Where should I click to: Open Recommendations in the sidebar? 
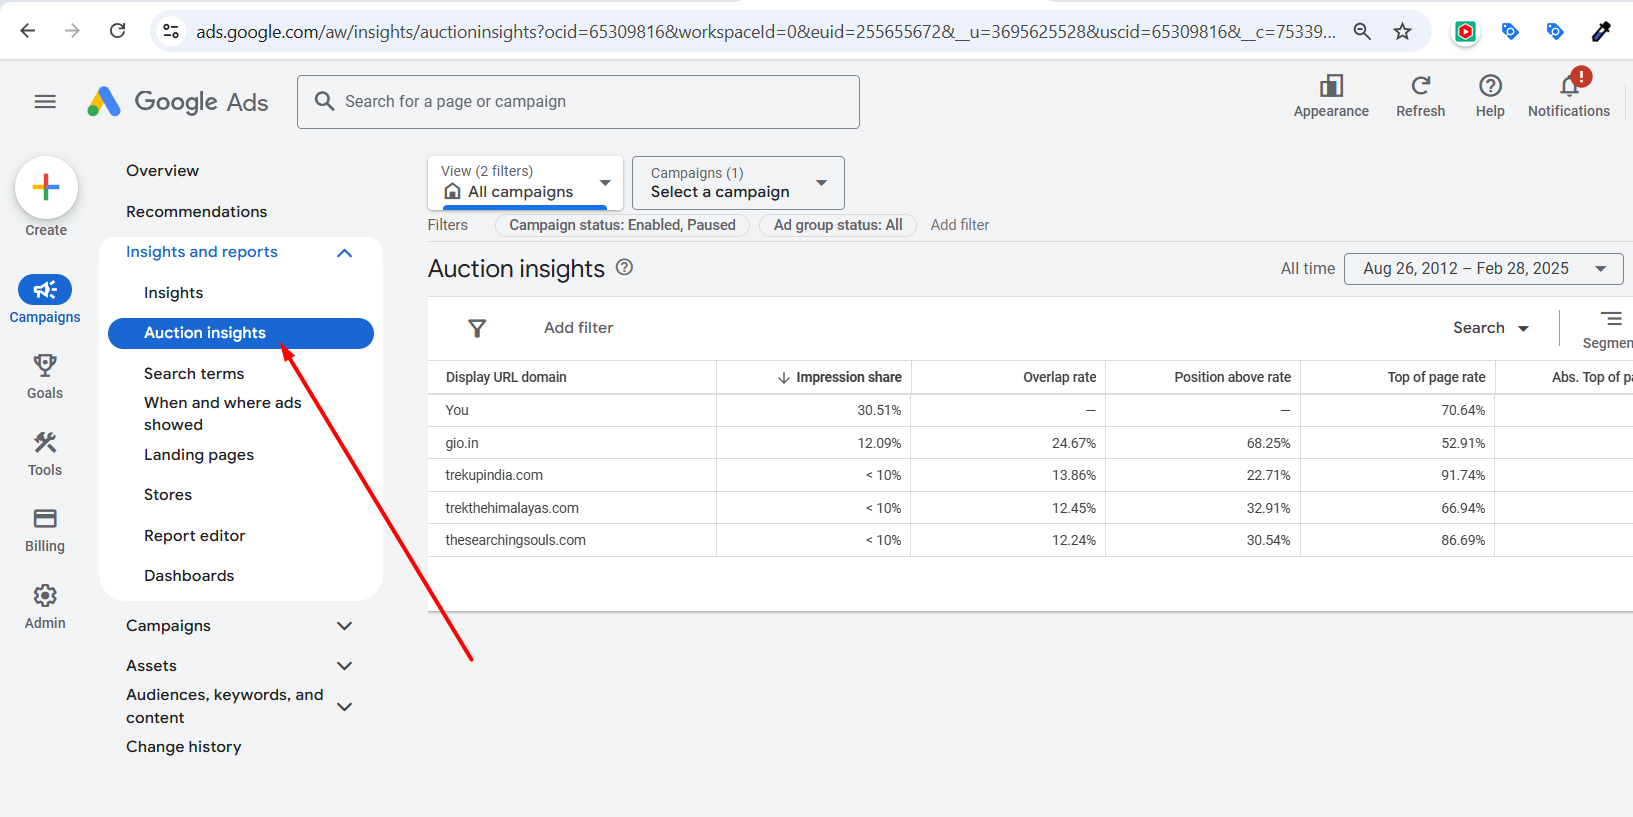[196, 212]
